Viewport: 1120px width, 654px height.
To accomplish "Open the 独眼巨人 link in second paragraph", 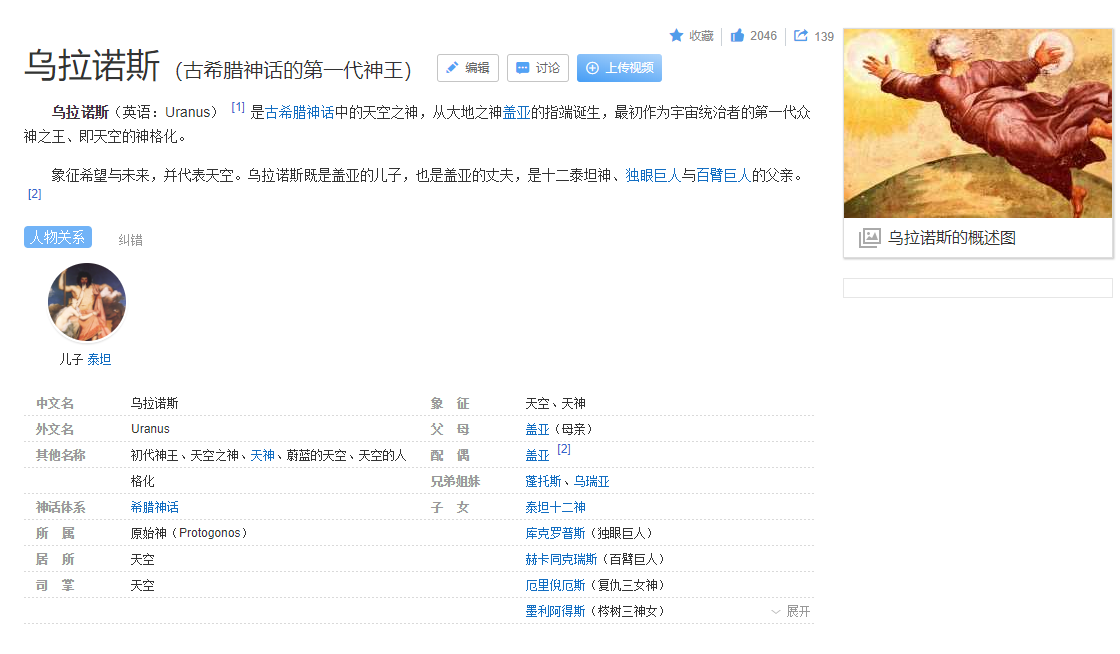I will (x=653, y=175).
